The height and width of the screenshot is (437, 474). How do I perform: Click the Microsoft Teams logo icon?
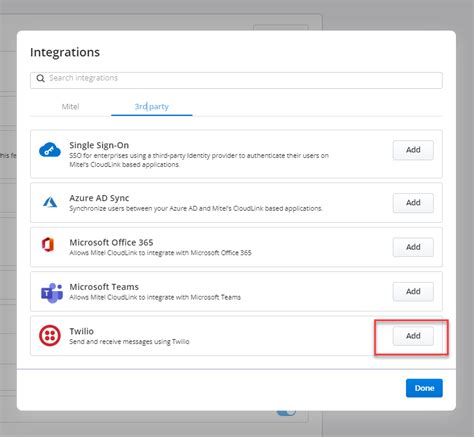52,293
